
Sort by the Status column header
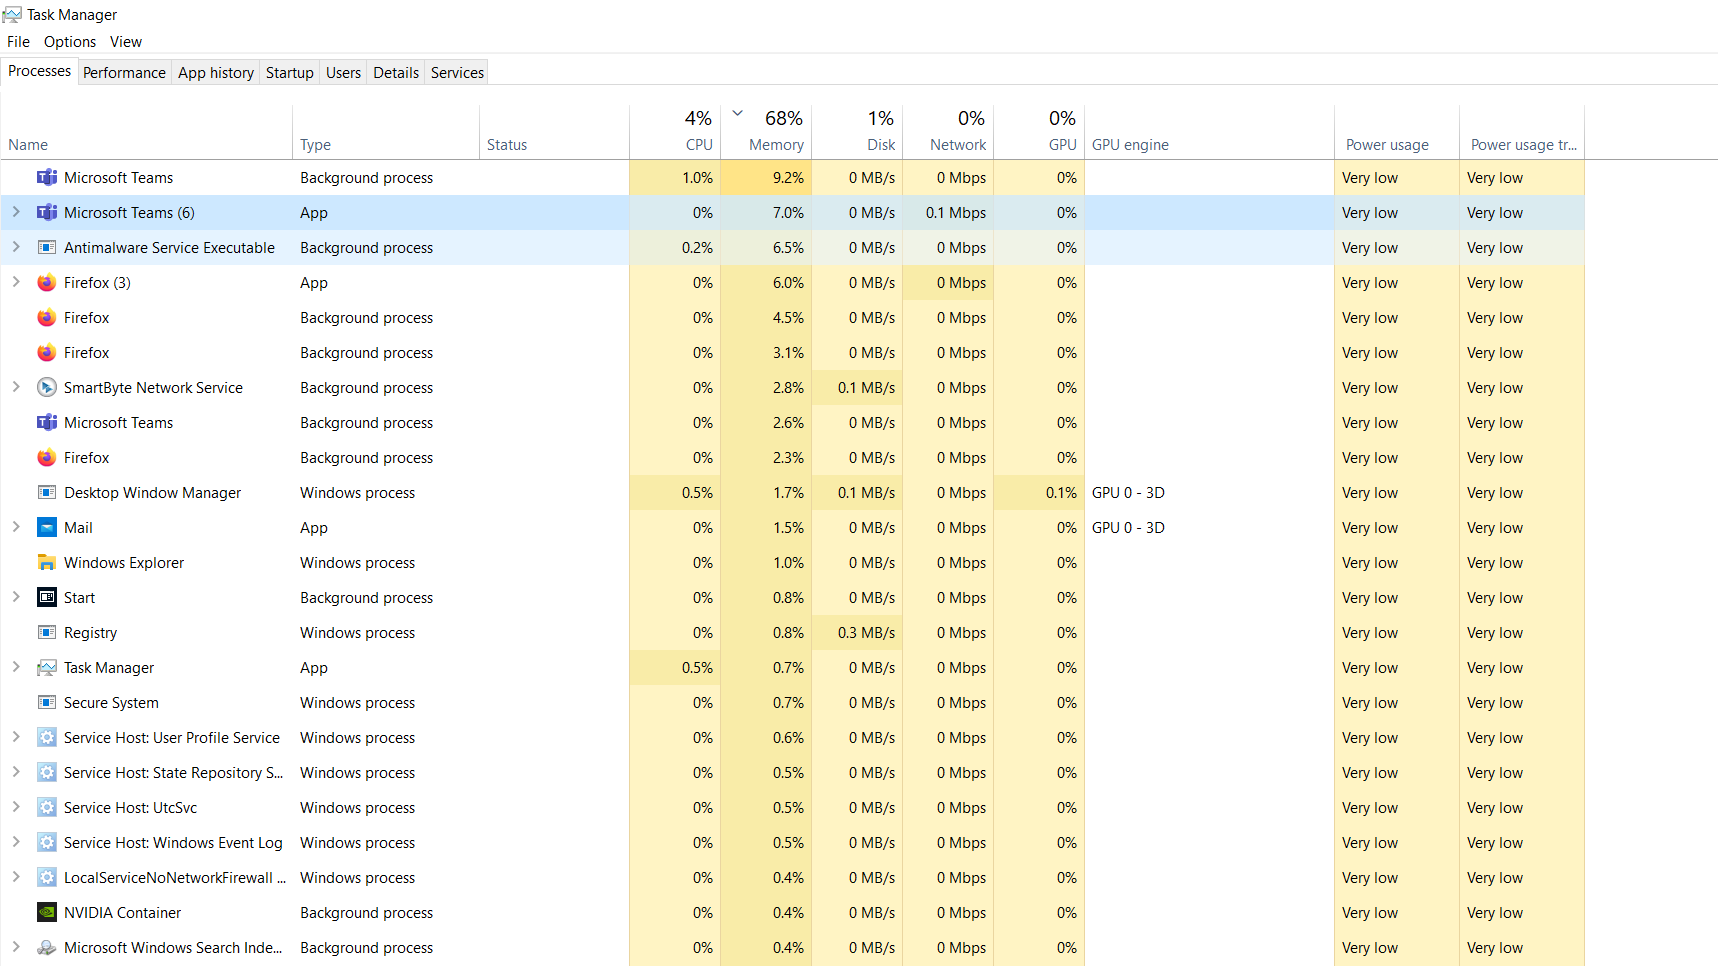[x=554, y=132]
